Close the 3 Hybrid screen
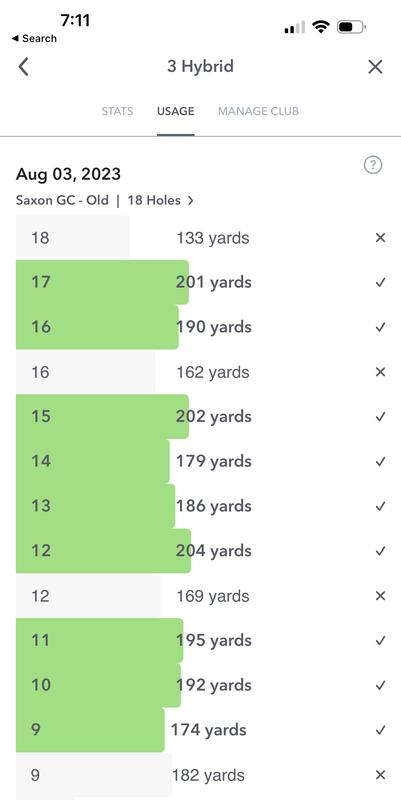 [x=375, y=67]
